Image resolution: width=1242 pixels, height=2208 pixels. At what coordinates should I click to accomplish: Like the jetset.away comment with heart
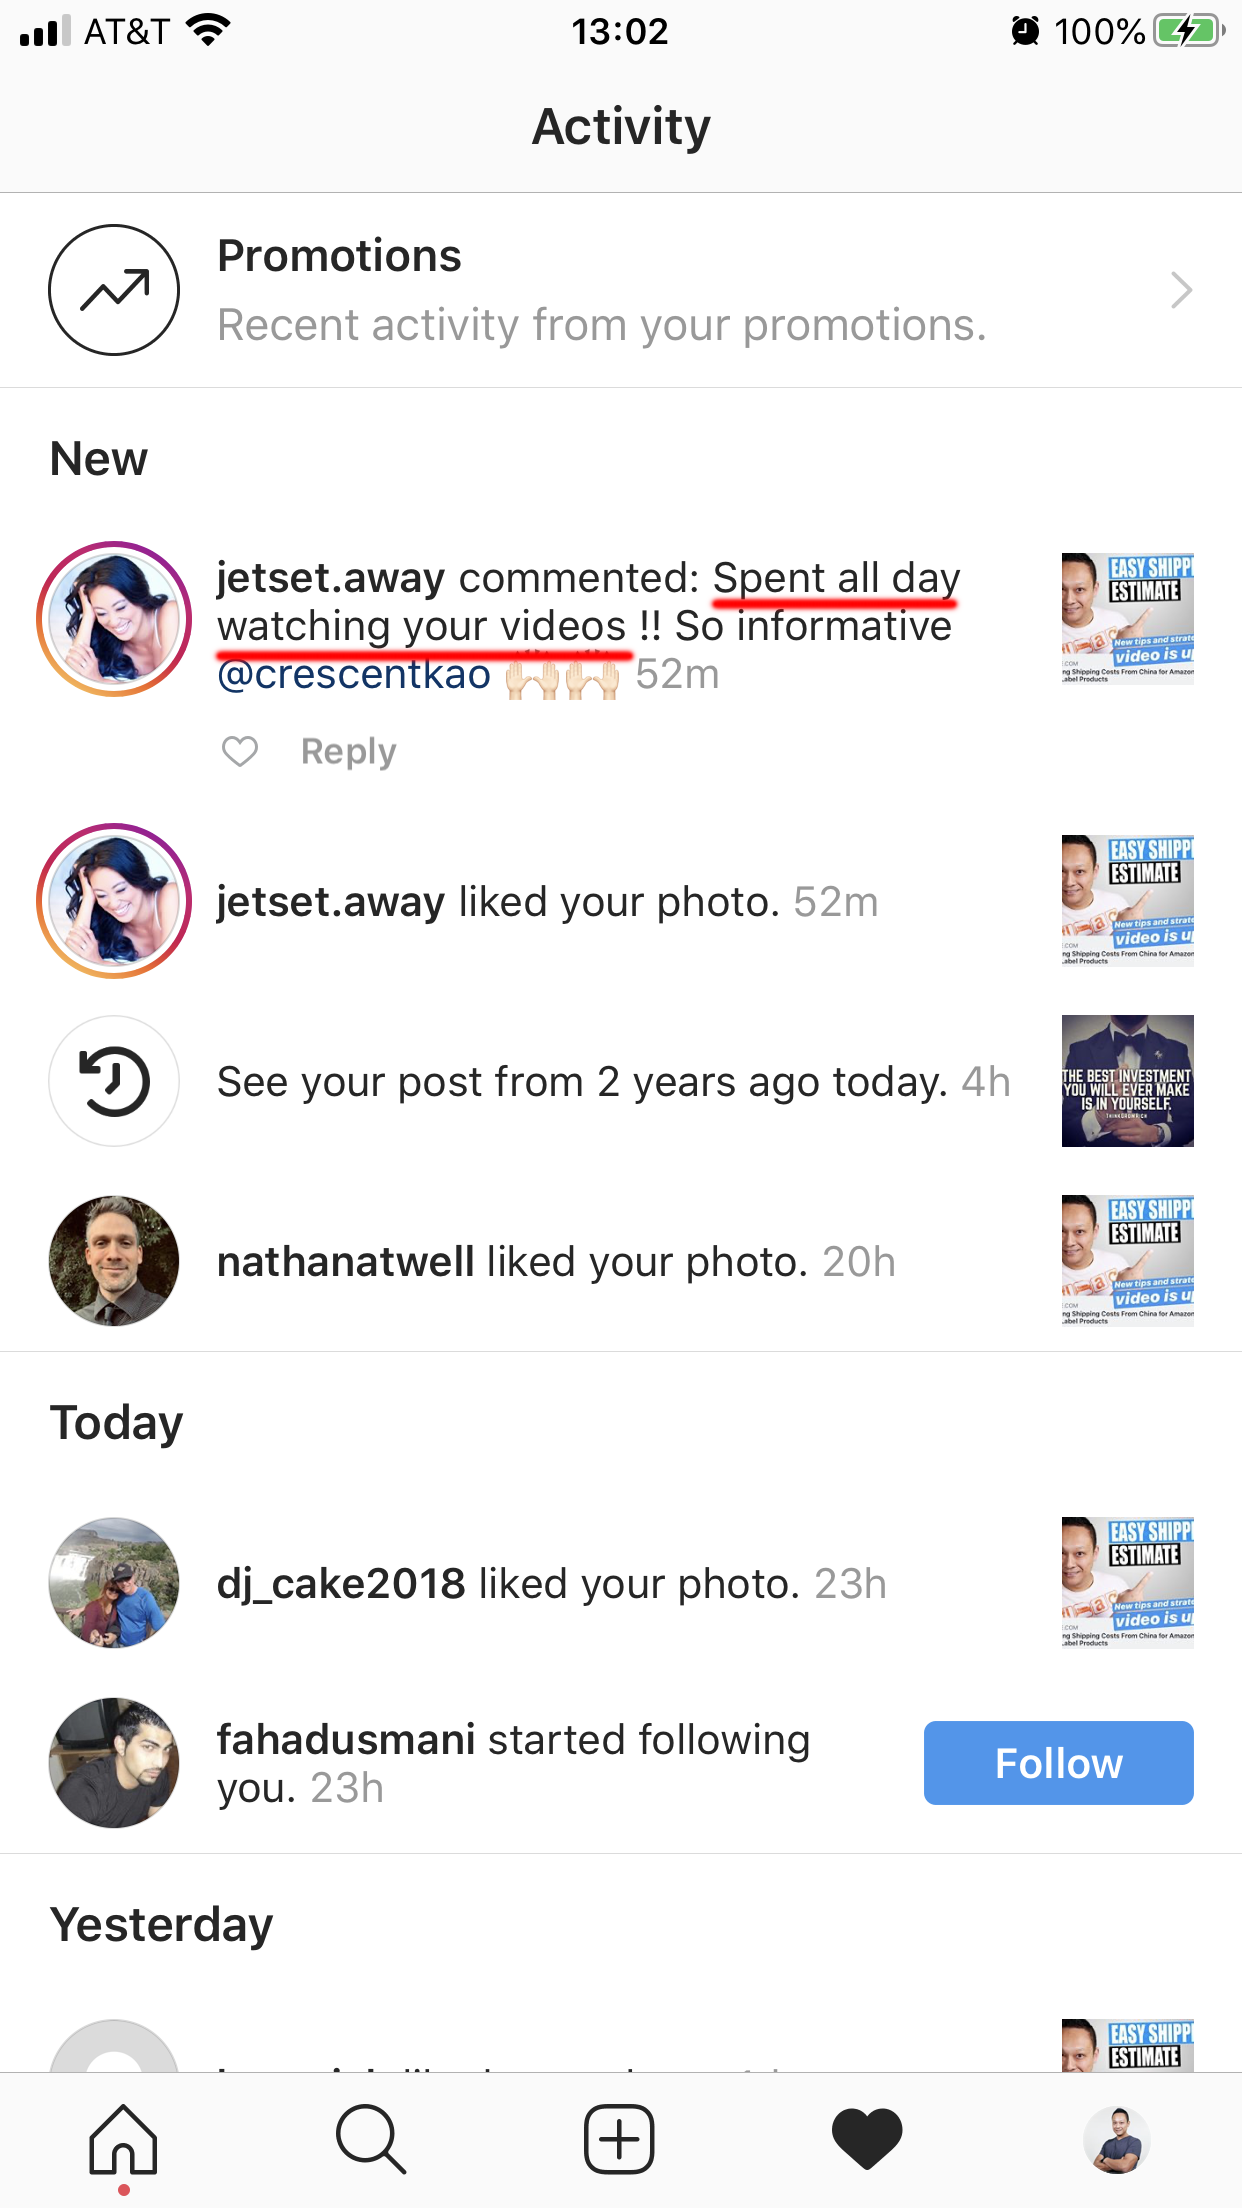point(240,751)
